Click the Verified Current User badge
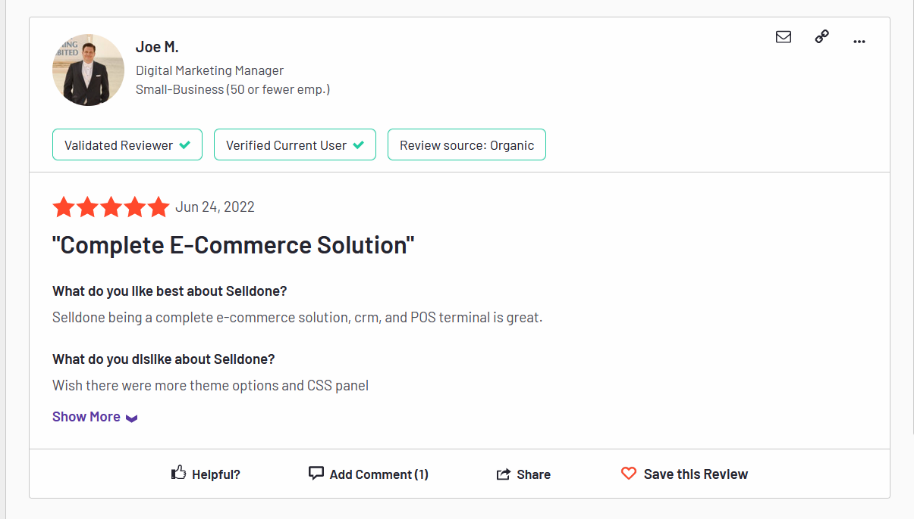 click(x=295, y=145)
